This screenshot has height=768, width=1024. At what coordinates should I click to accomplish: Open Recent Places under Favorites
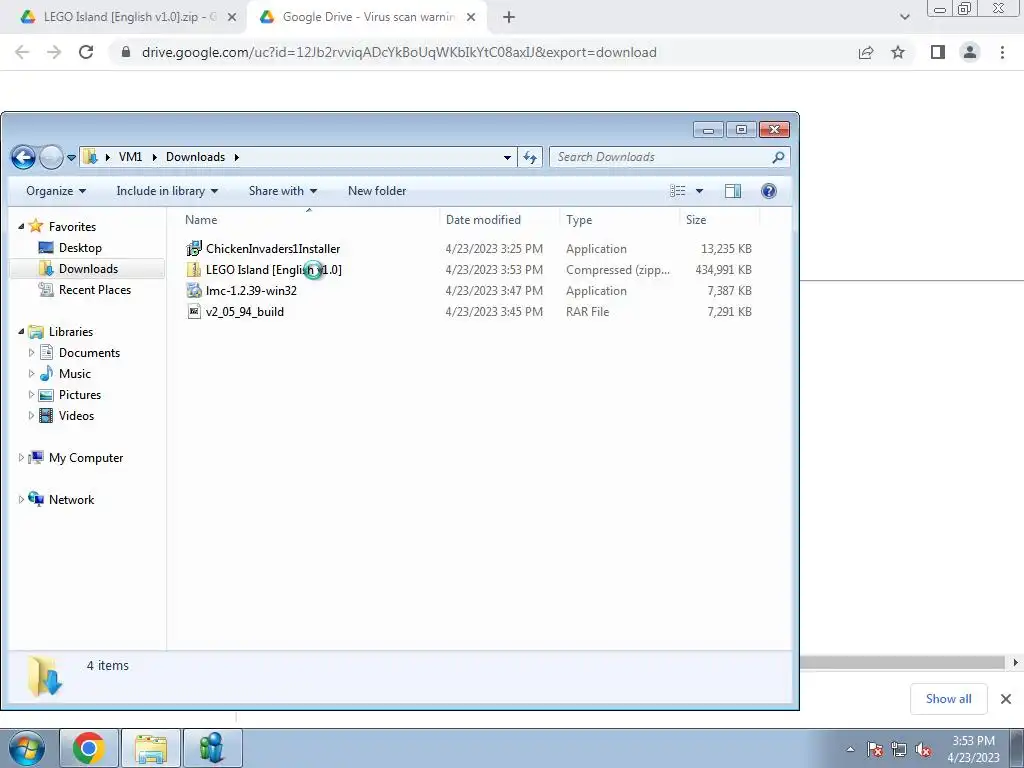(95, 289)
